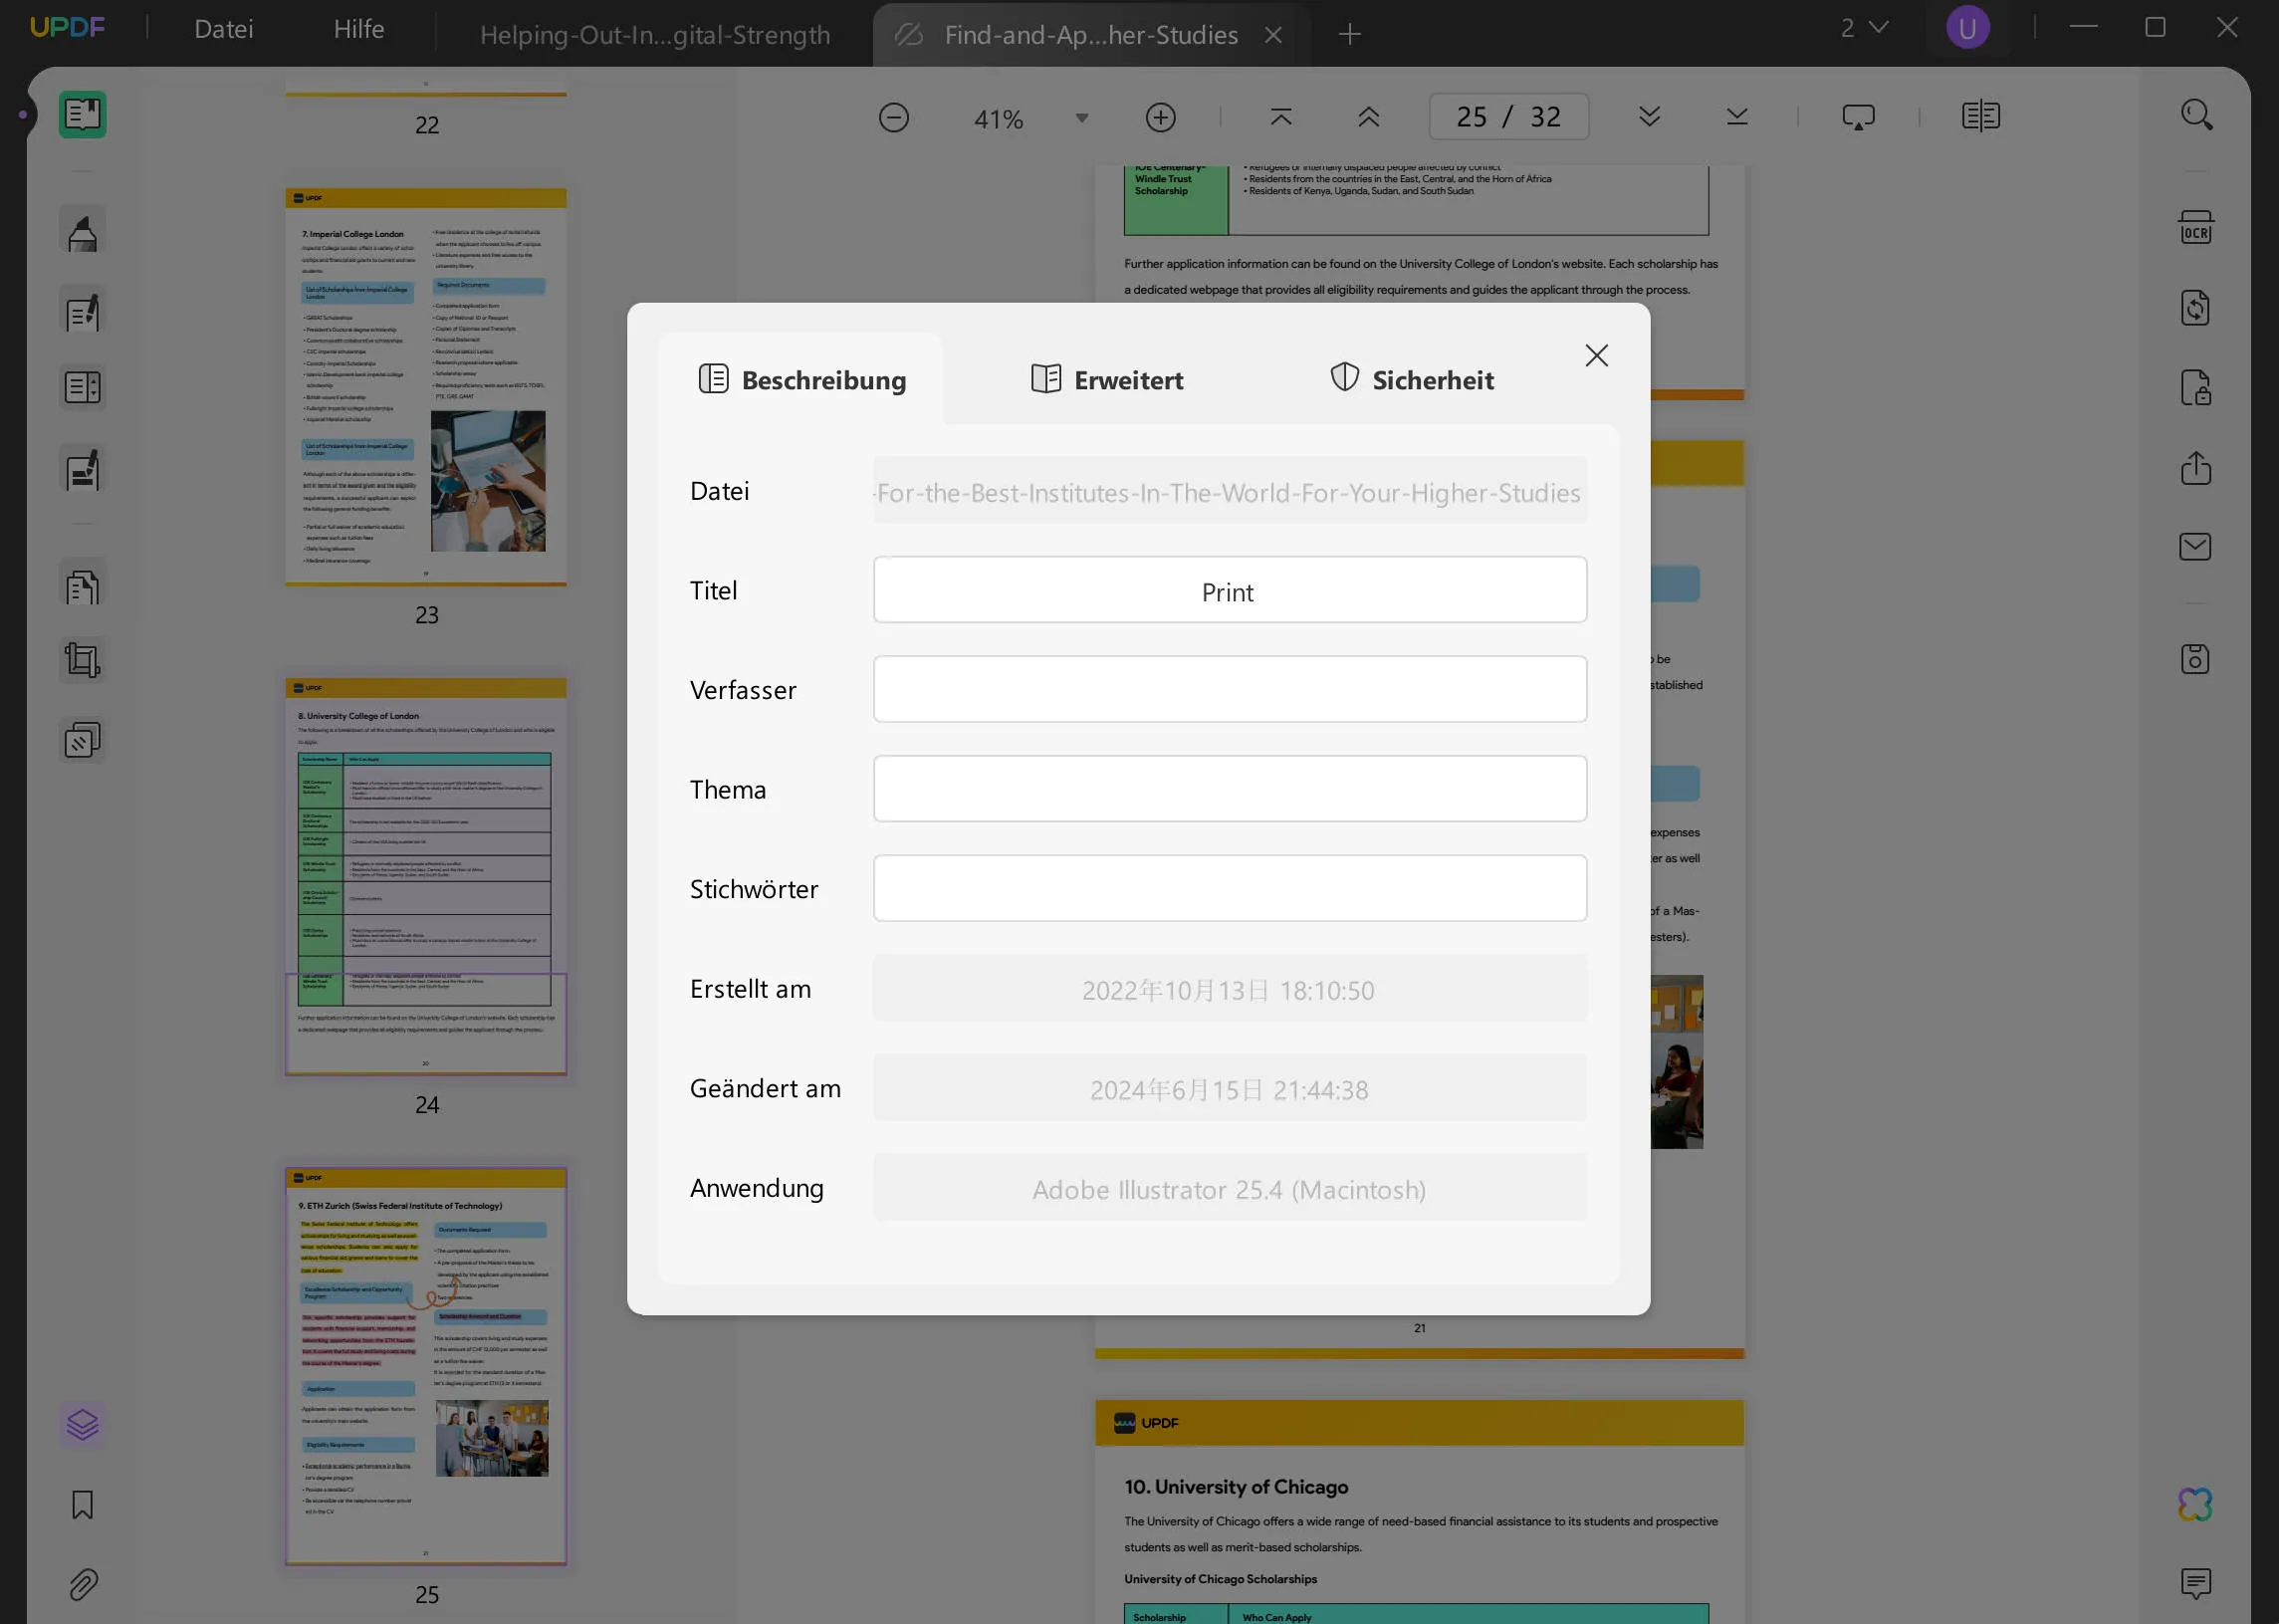Click the send by email envelope icon
Image resolution: width=2279 pixels, height=1624 pixels.
tap(2195, 547)
